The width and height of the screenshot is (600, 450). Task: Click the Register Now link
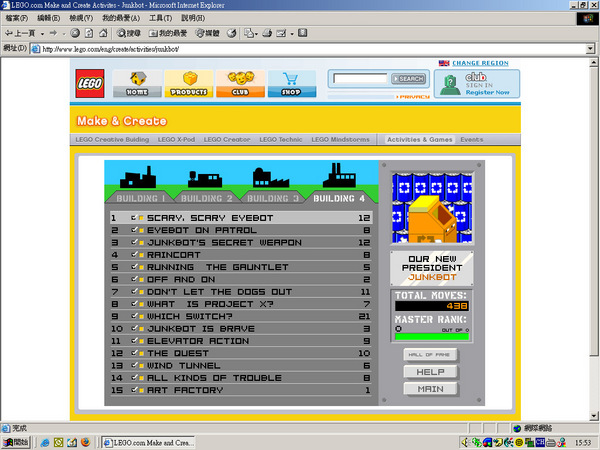click(x=488, y=92)
